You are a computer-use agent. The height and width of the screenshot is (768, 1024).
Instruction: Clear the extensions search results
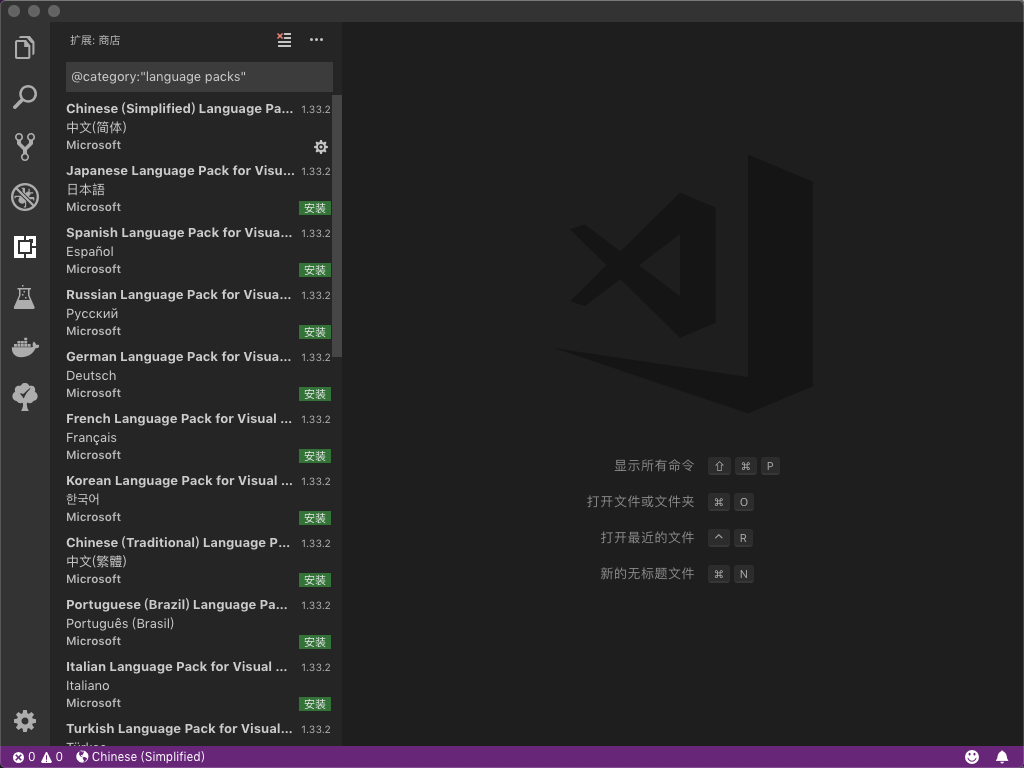coord(284,40)
